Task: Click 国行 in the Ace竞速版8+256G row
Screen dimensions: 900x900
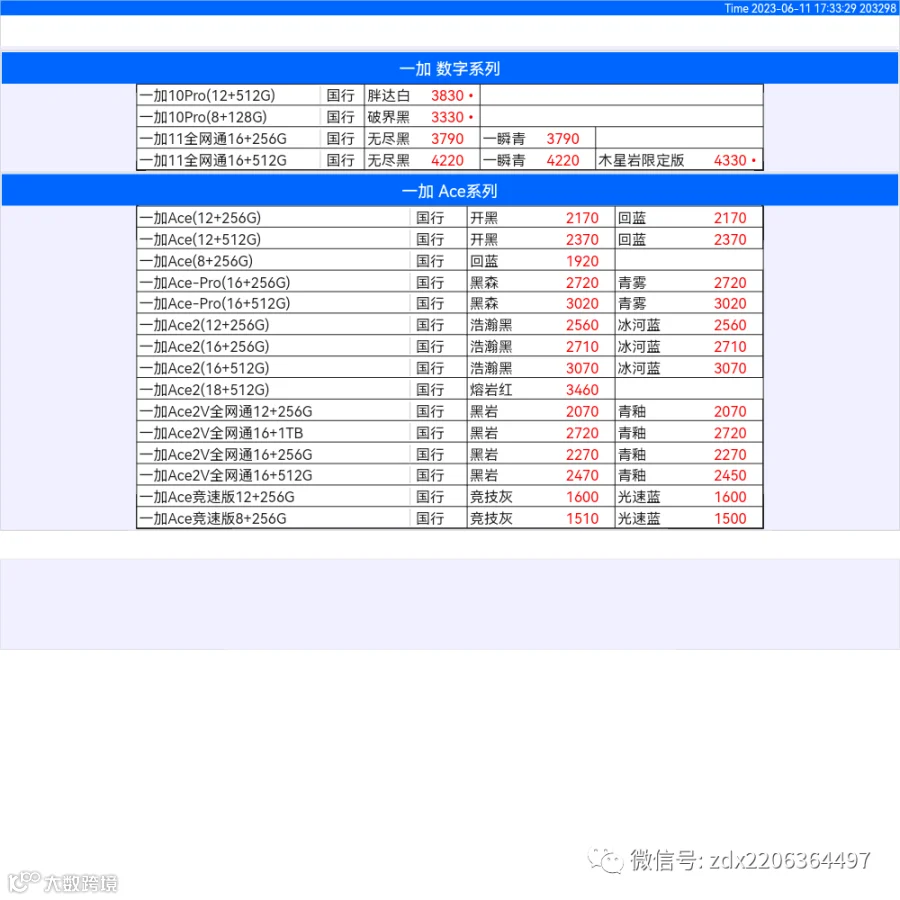Action: point(430,519)
